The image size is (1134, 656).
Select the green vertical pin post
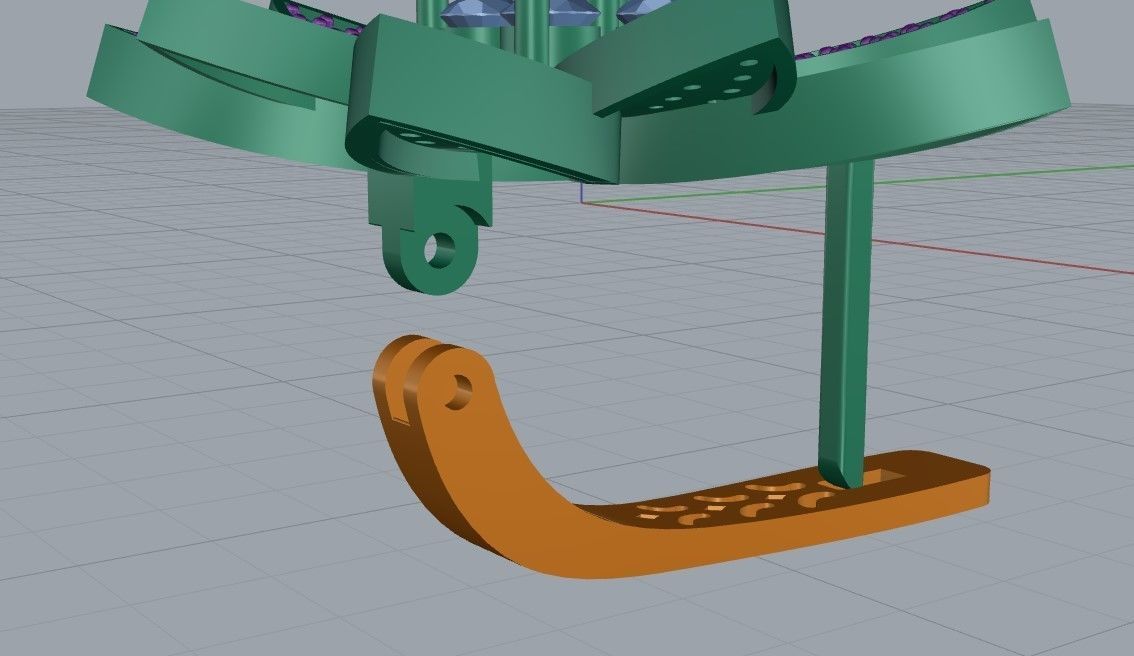[x=846, y=322]
